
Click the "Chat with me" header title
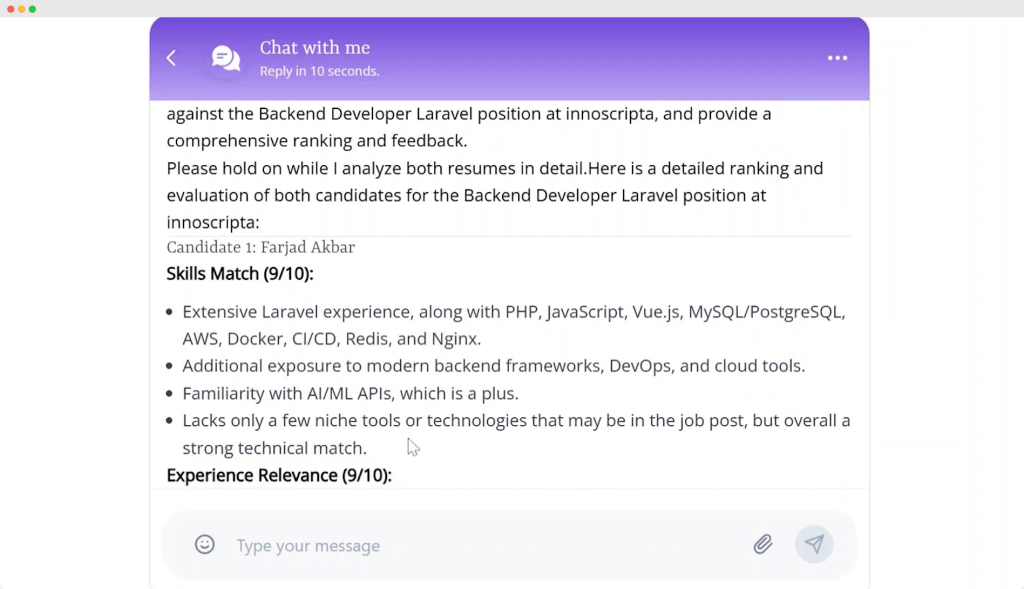[x=315, y=48]
